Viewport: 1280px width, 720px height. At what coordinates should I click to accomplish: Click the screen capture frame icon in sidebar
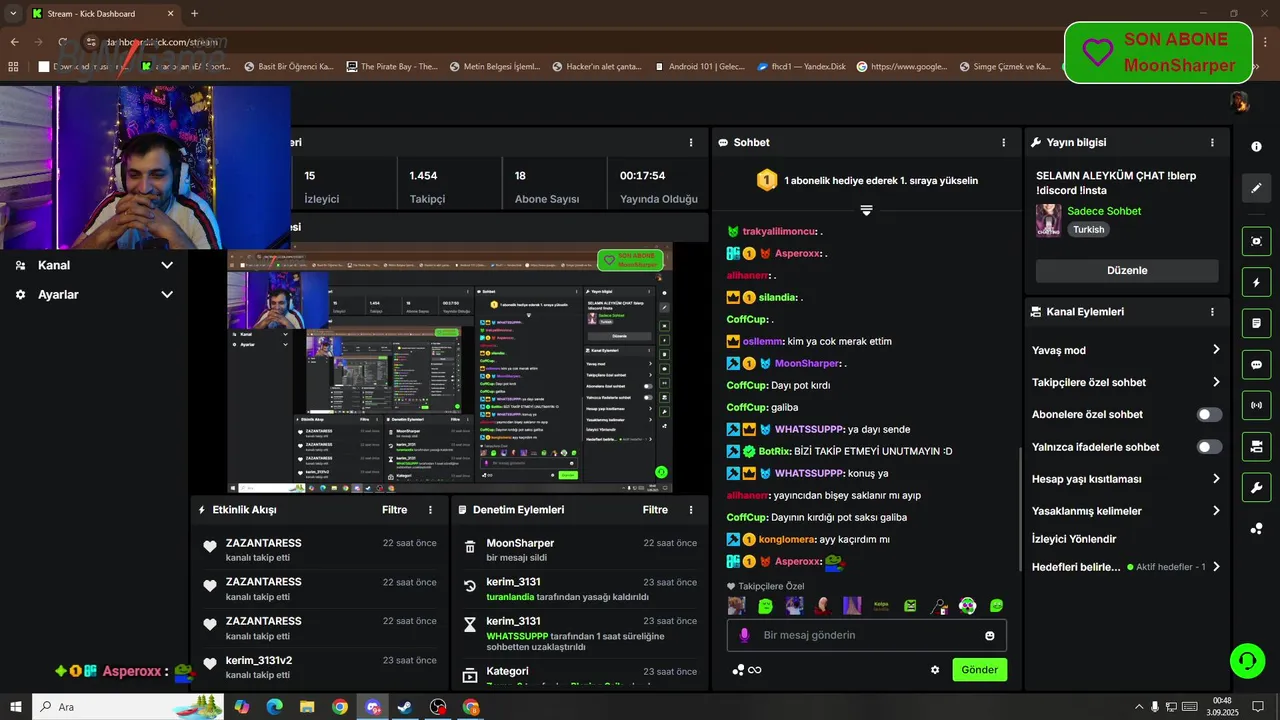(1256, 241)
